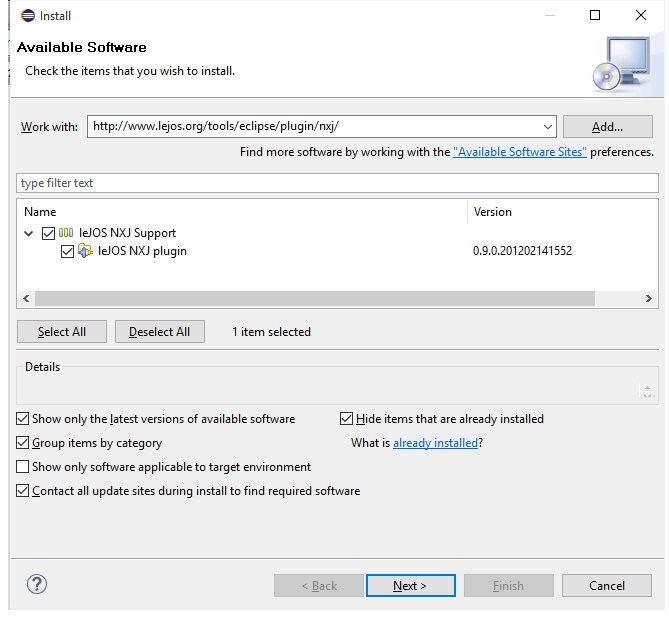The image size is (669, 619).
Task: Uncheck the leJOS NXJ plugin checkbox
Action: pos(67,251)
